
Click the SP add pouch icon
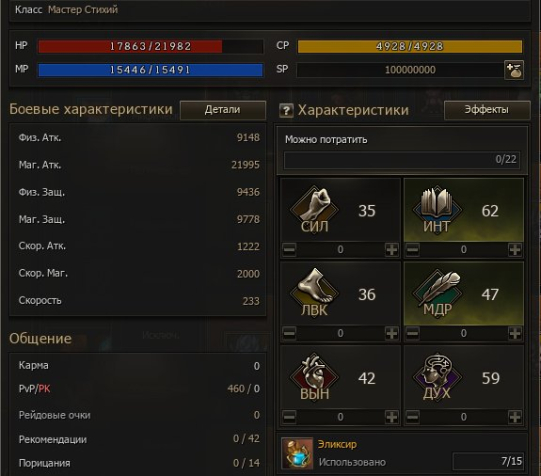pos(514,70)
